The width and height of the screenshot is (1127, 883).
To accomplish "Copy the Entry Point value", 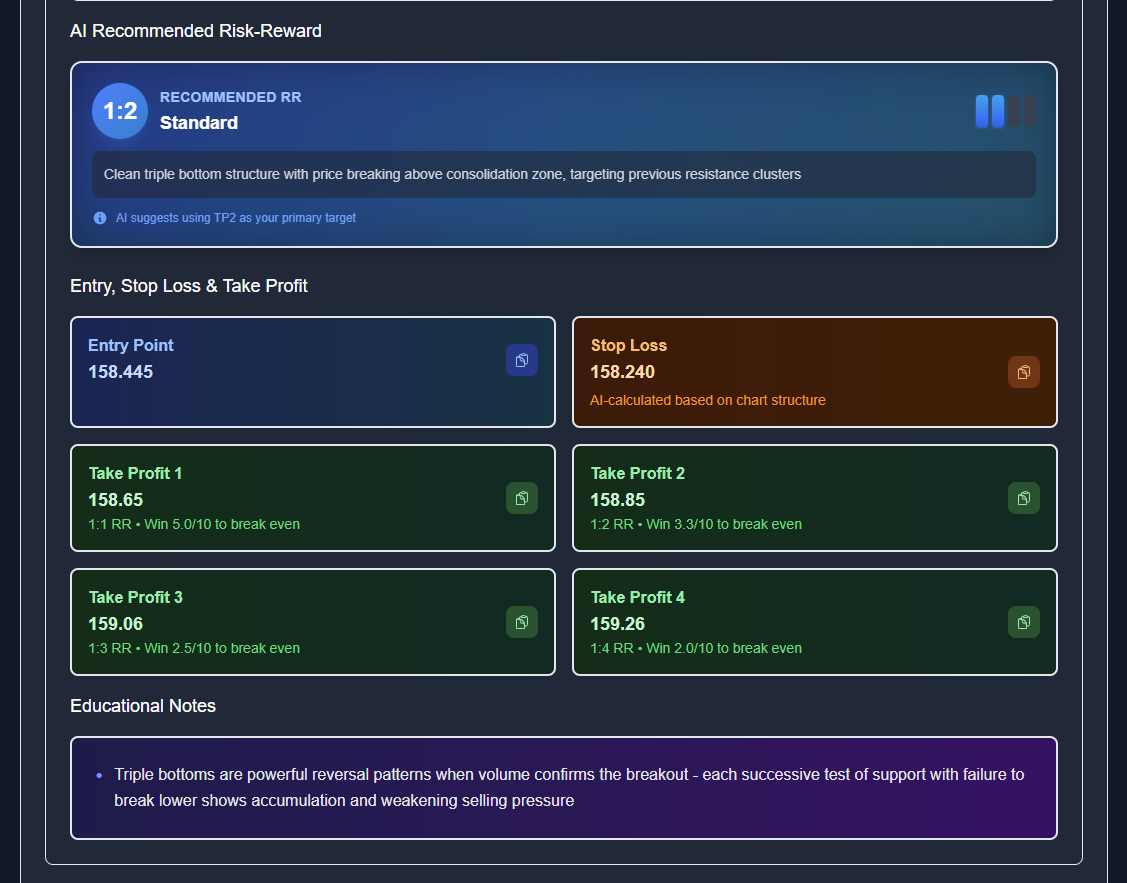I will (x=521, y=360).
